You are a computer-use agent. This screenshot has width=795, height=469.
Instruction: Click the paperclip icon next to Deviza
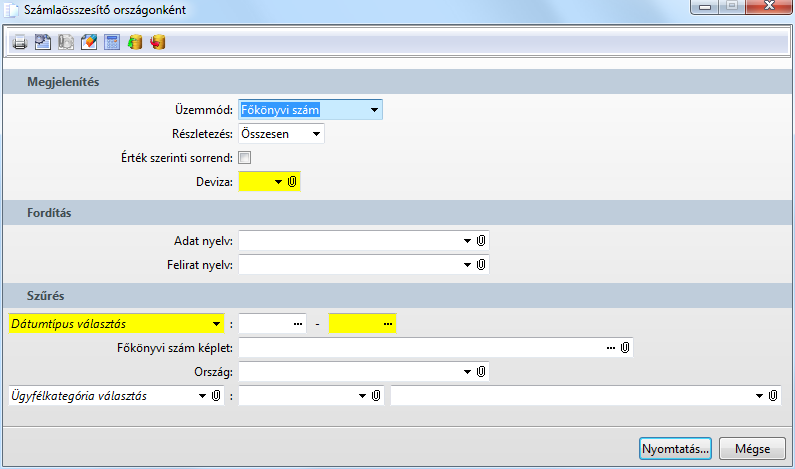click(x=292, y=182)
